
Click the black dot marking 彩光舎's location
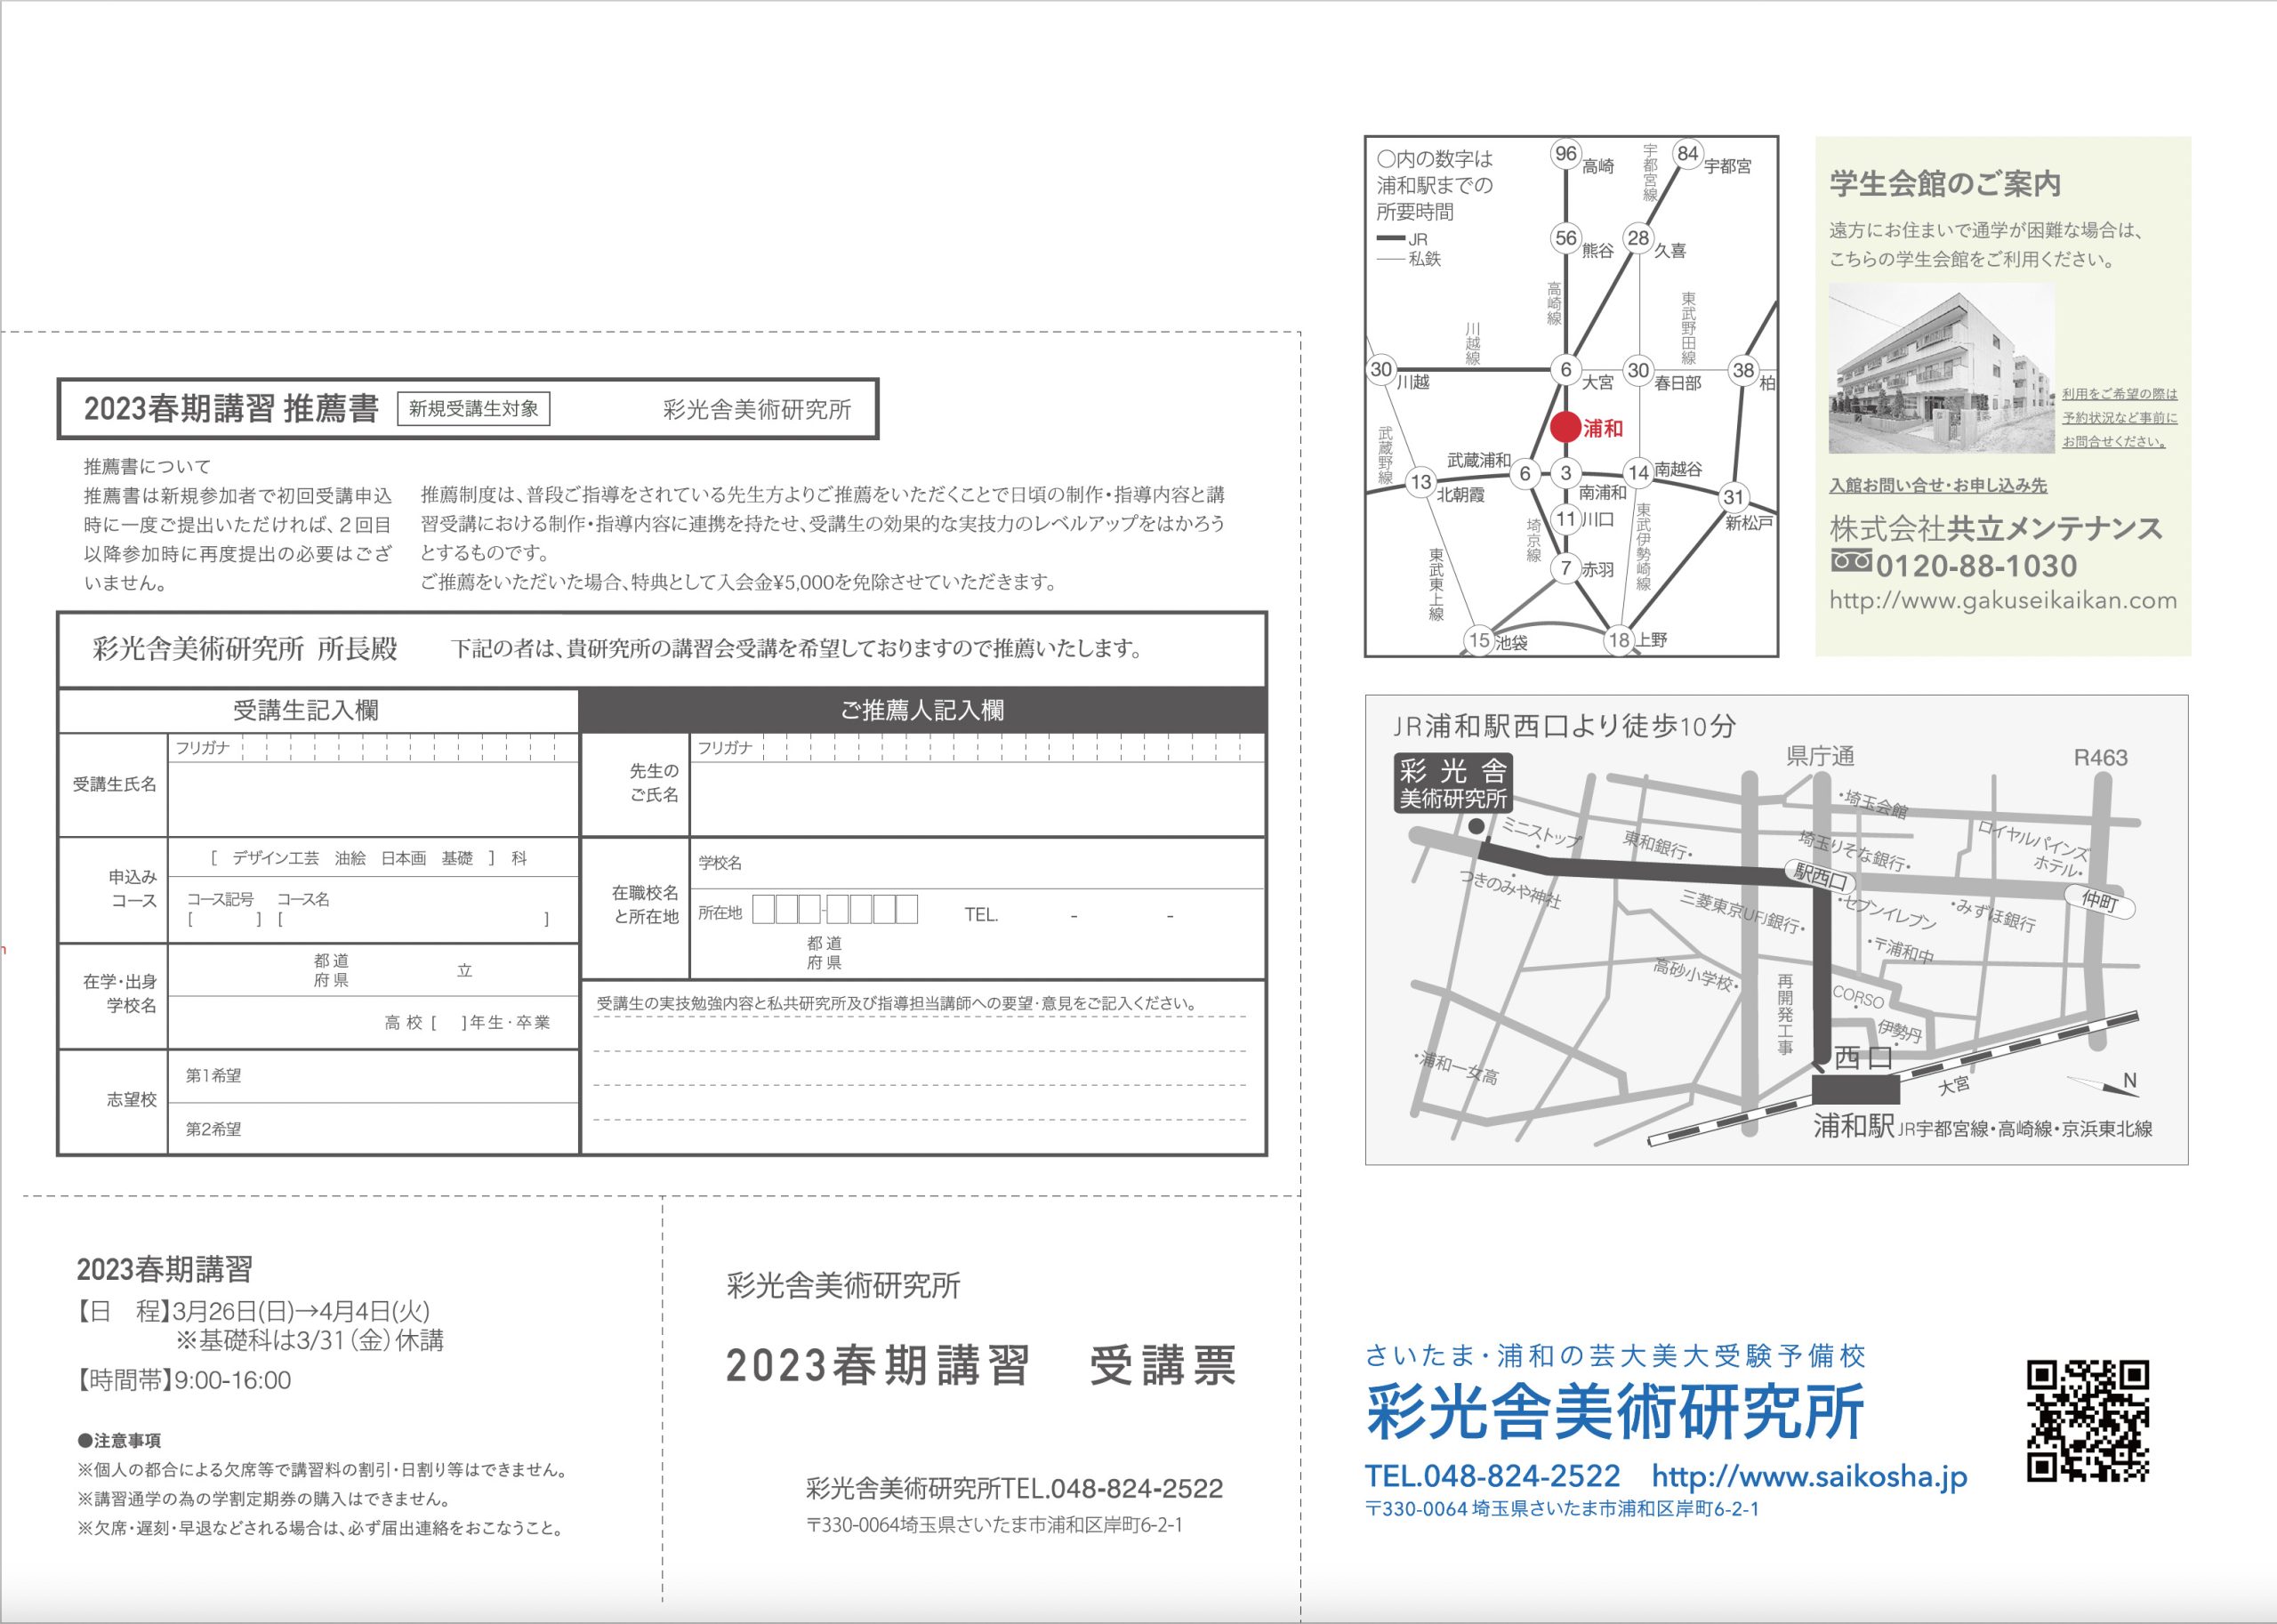(x=1476, y=827)
